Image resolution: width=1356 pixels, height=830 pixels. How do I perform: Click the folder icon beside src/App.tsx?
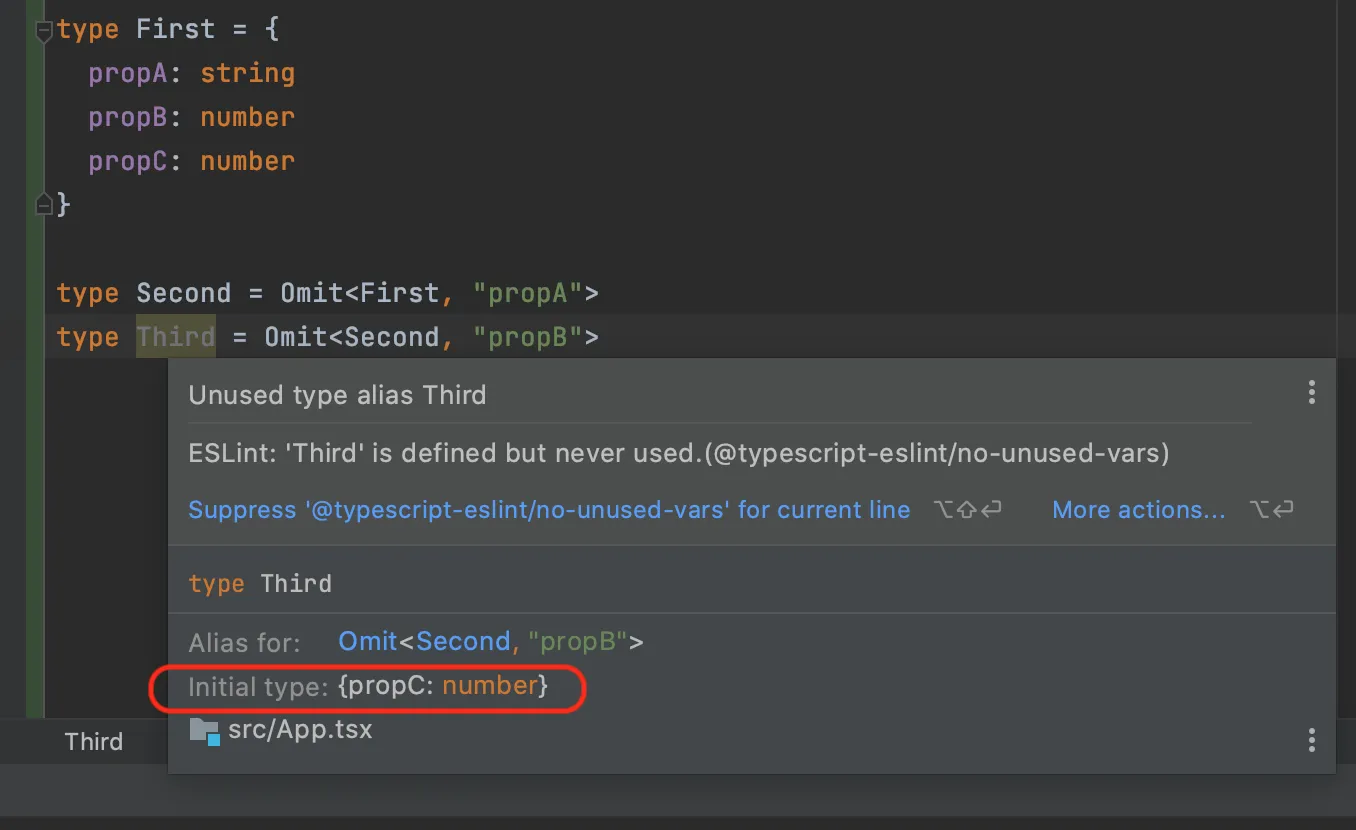click(204, 731)
